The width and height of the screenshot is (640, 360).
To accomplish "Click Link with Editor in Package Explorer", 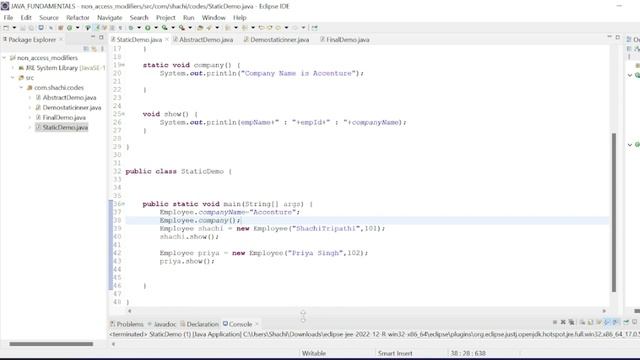I will point(94,49).
